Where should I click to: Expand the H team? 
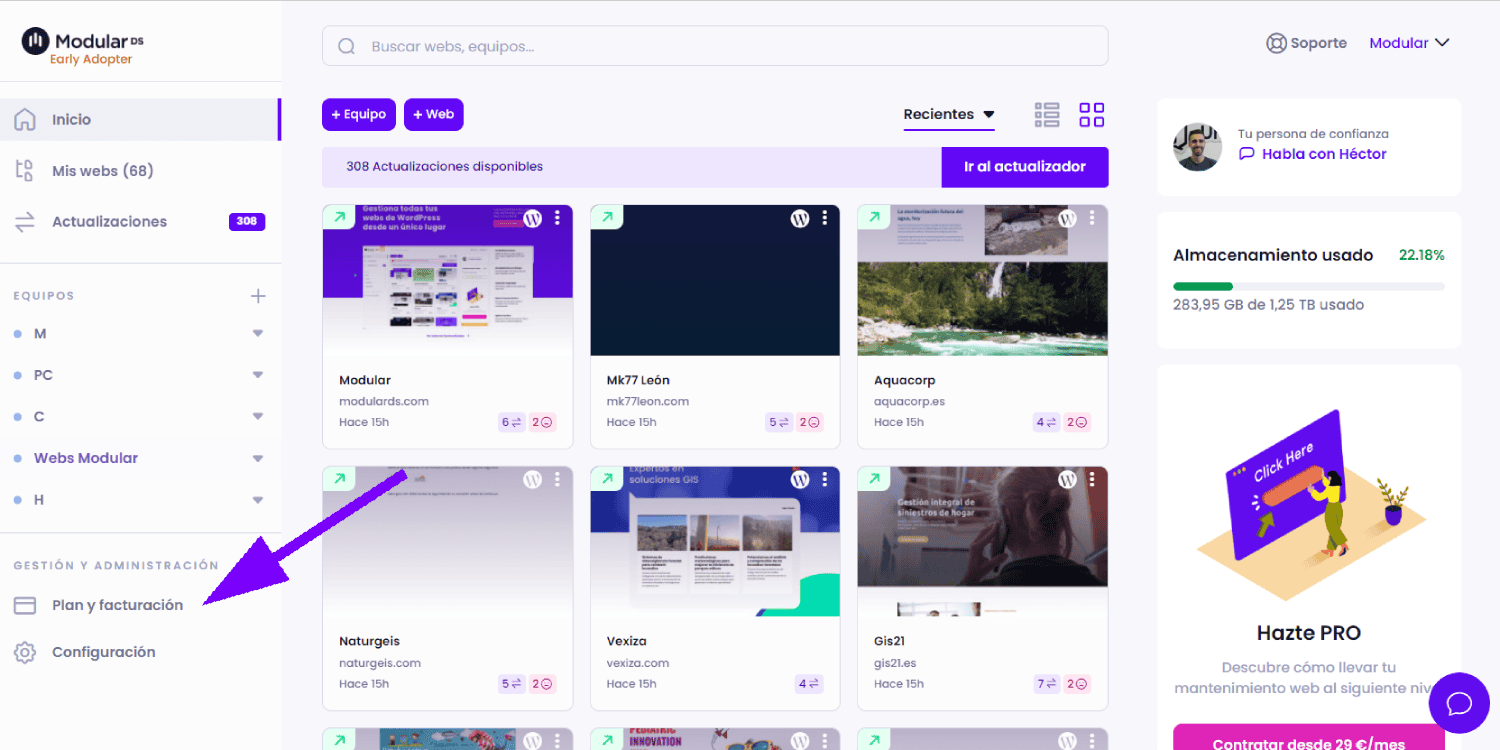(x=258, y=499)
